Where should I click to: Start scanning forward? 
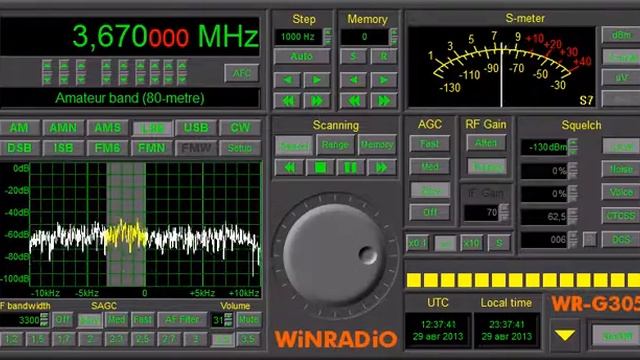pos(382,167)
